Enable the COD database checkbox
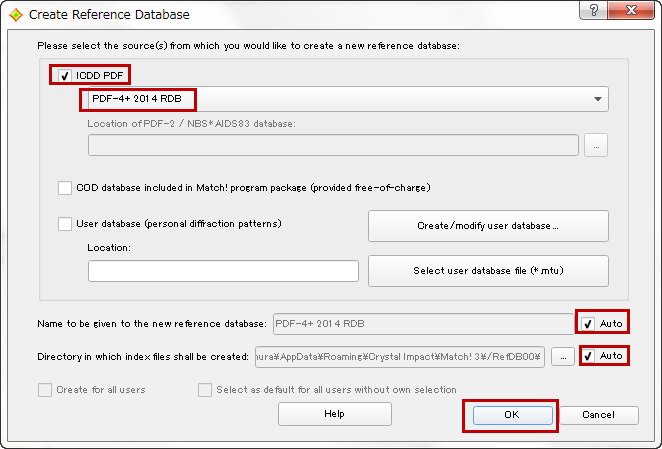The image size is (662, 449). (x=65, y=188)
